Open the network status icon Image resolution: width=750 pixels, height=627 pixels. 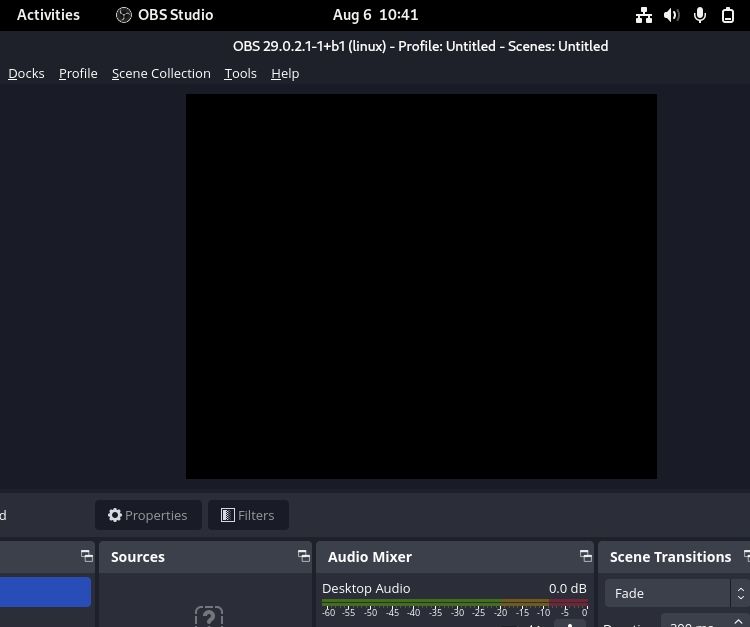tap(644, 15)
